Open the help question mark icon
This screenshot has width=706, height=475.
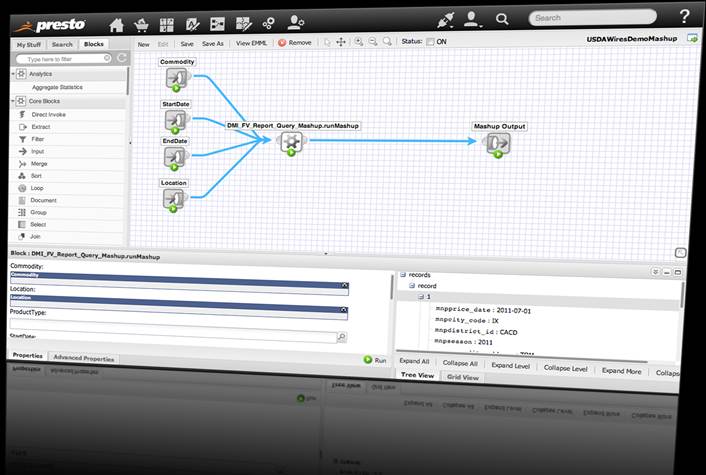684,16
